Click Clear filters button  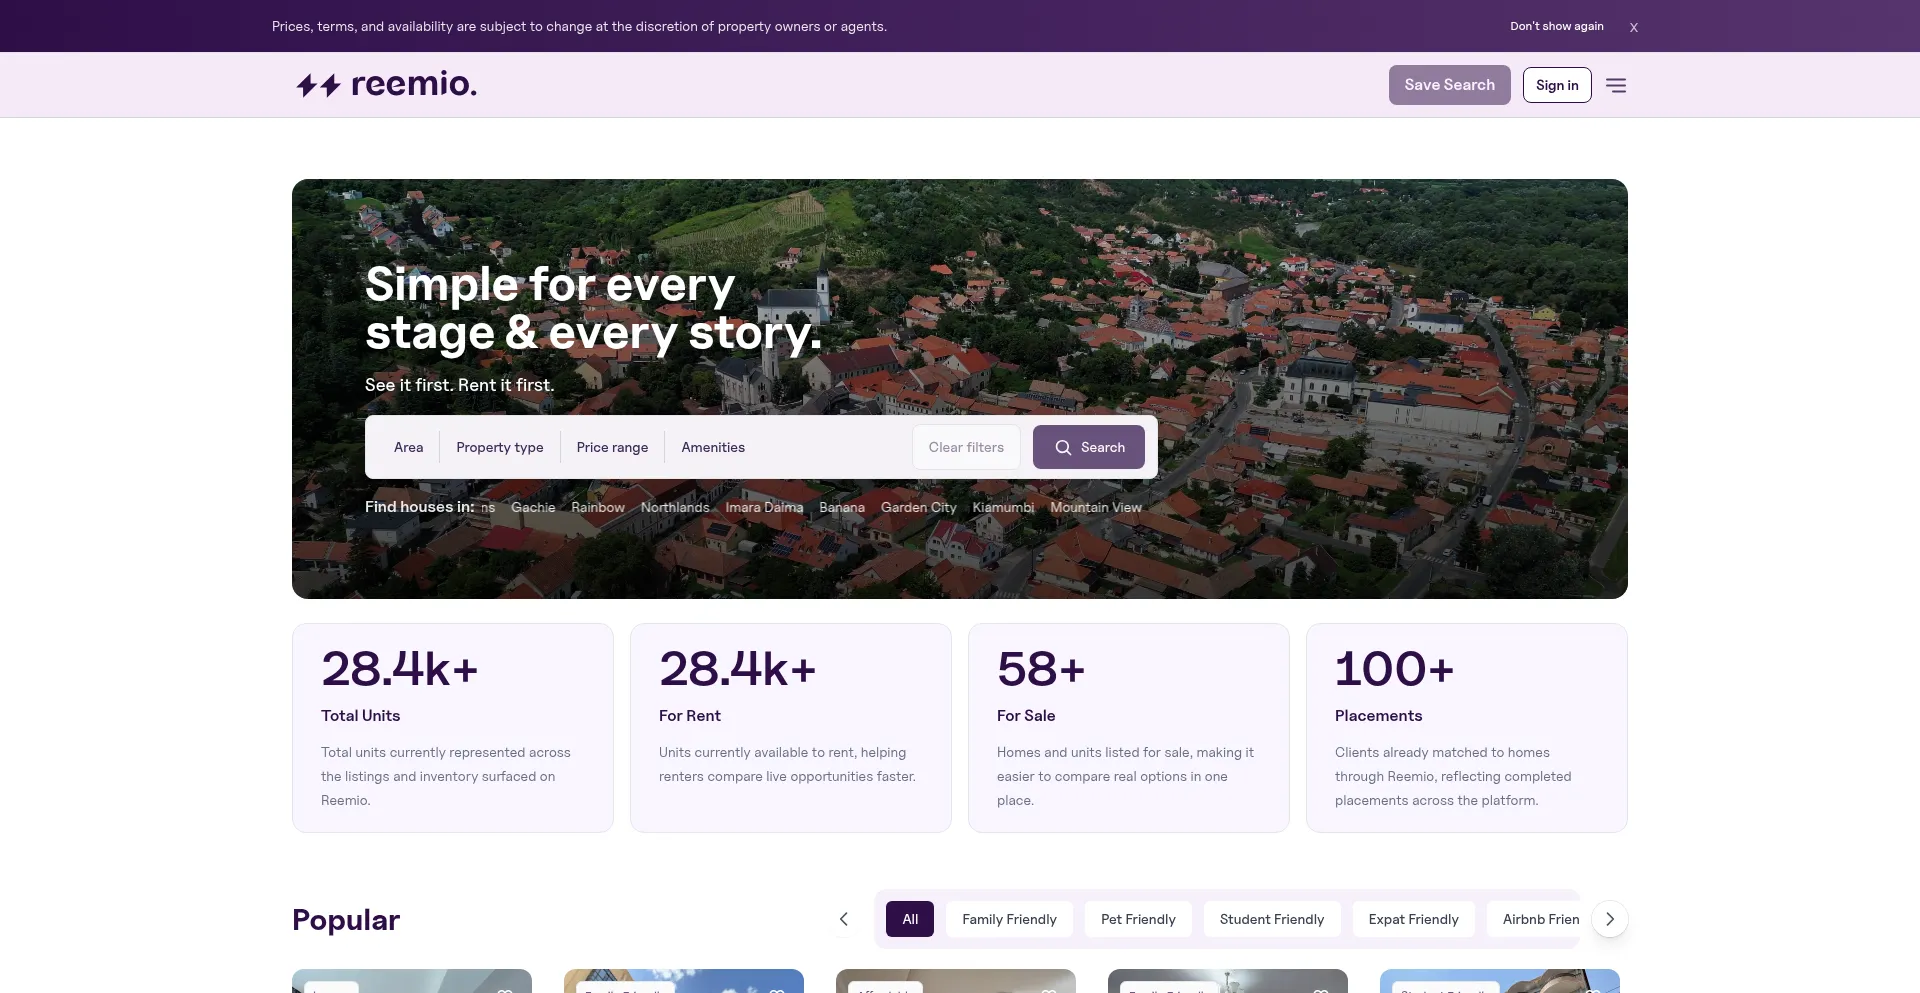[x=966, y=447]
